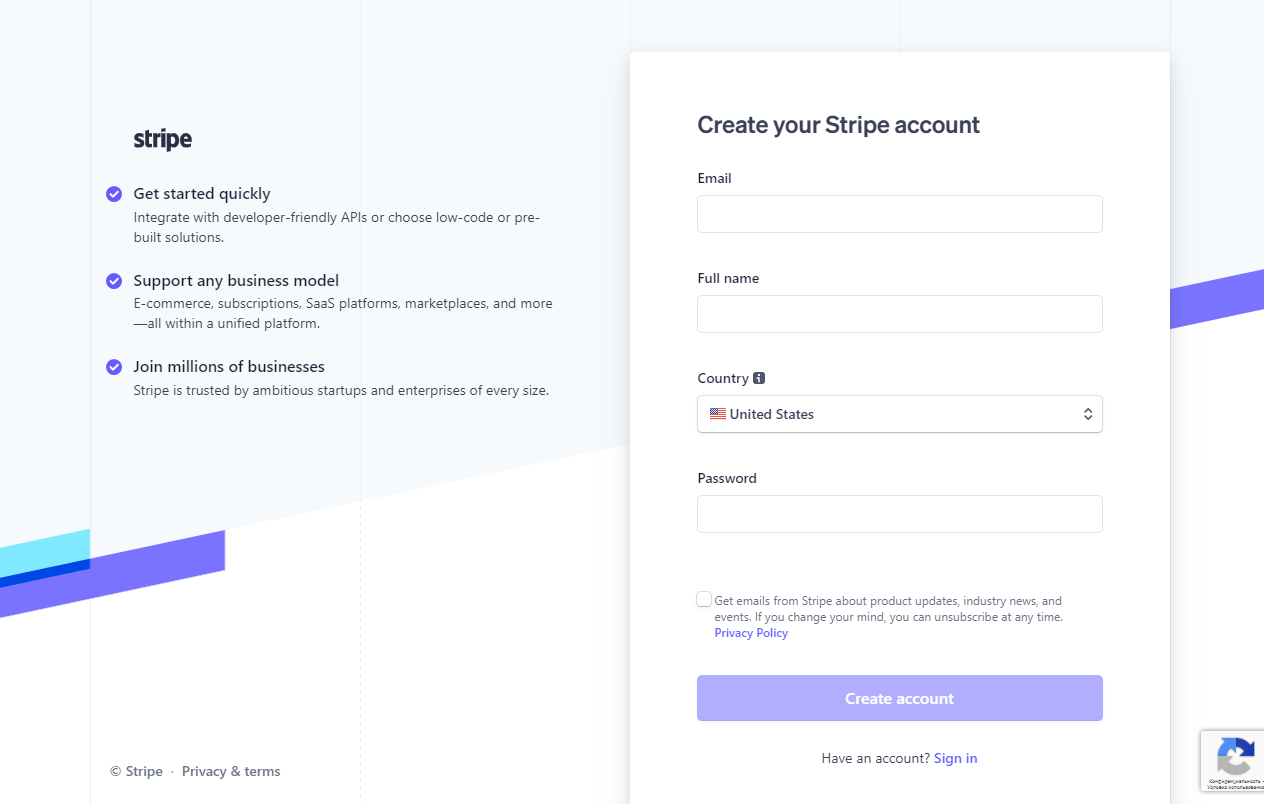The height and width of the screenshot is (804, 1264).
Task: Click the United States flag icon
Action: [717, 414]
